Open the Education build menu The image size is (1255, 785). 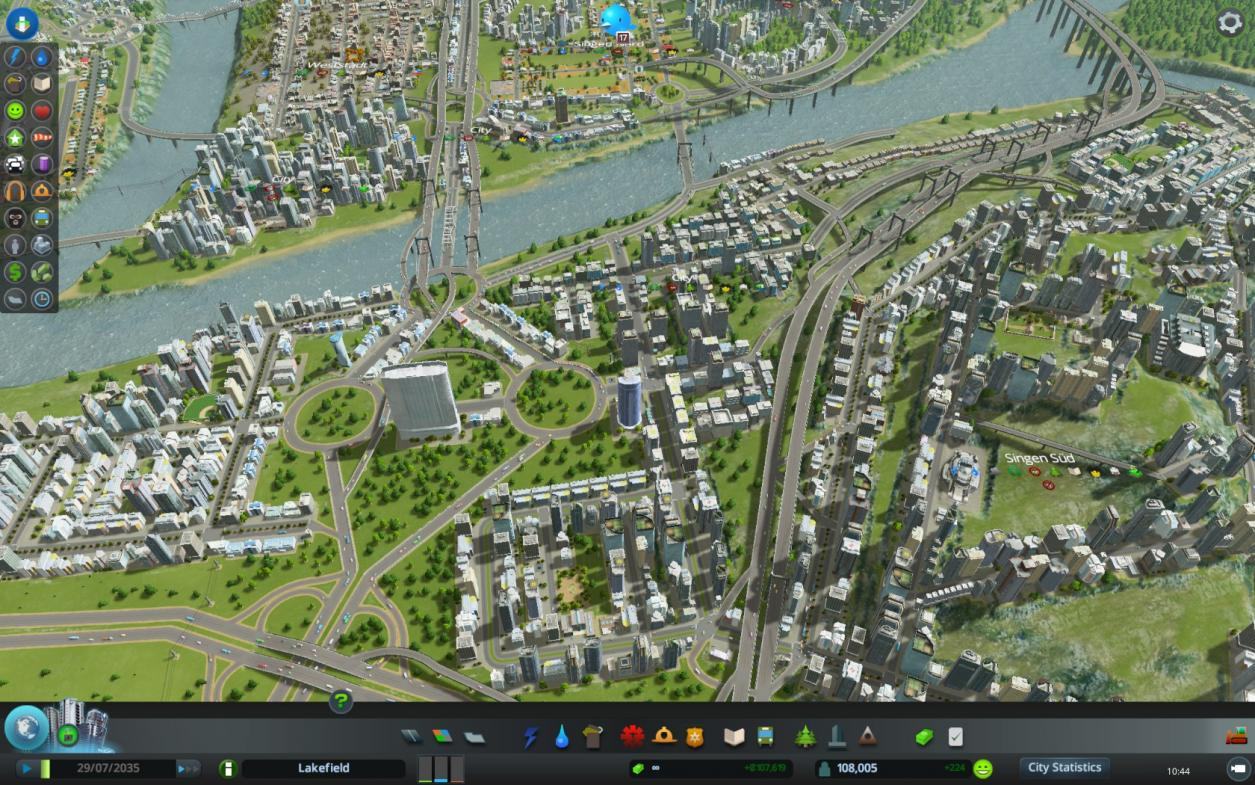[735, 738]
